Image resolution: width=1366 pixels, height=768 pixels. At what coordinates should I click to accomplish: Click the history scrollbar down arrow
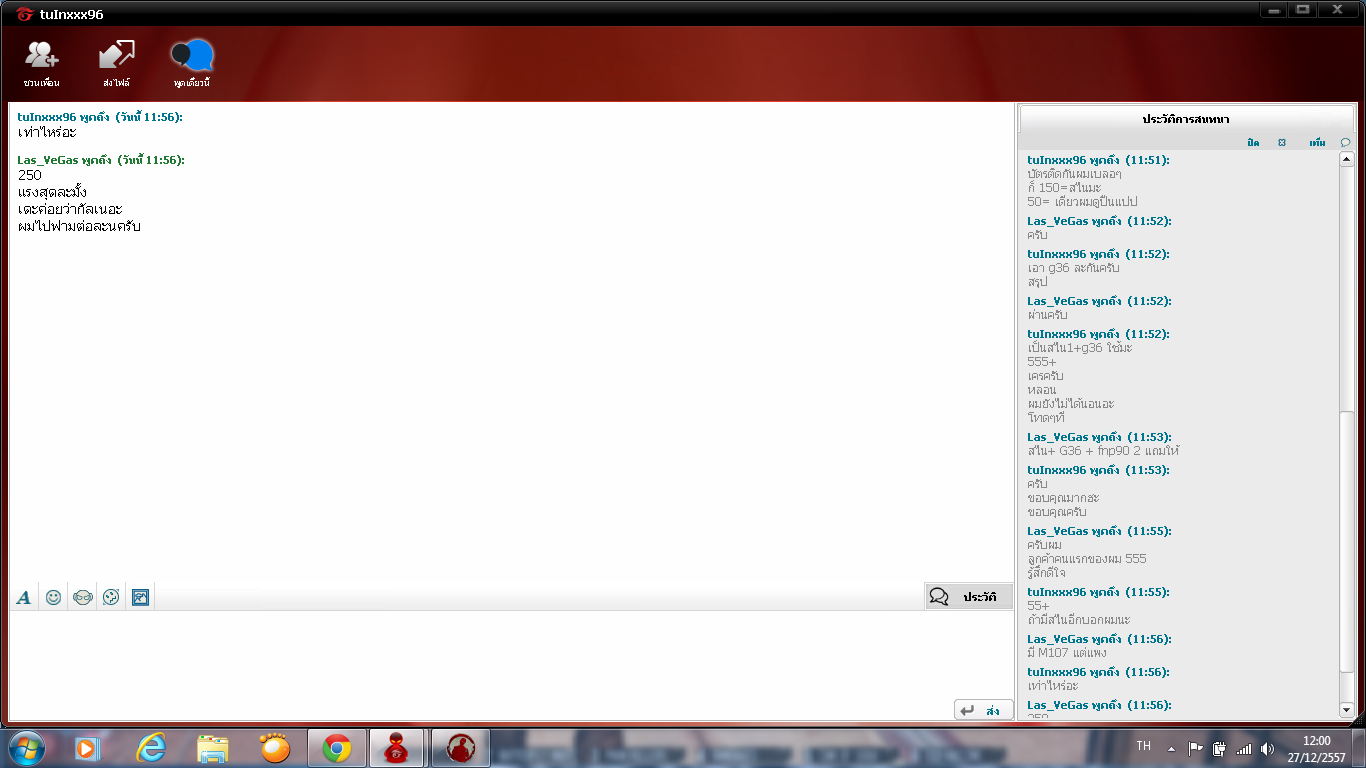click(x=1346, y=710)
